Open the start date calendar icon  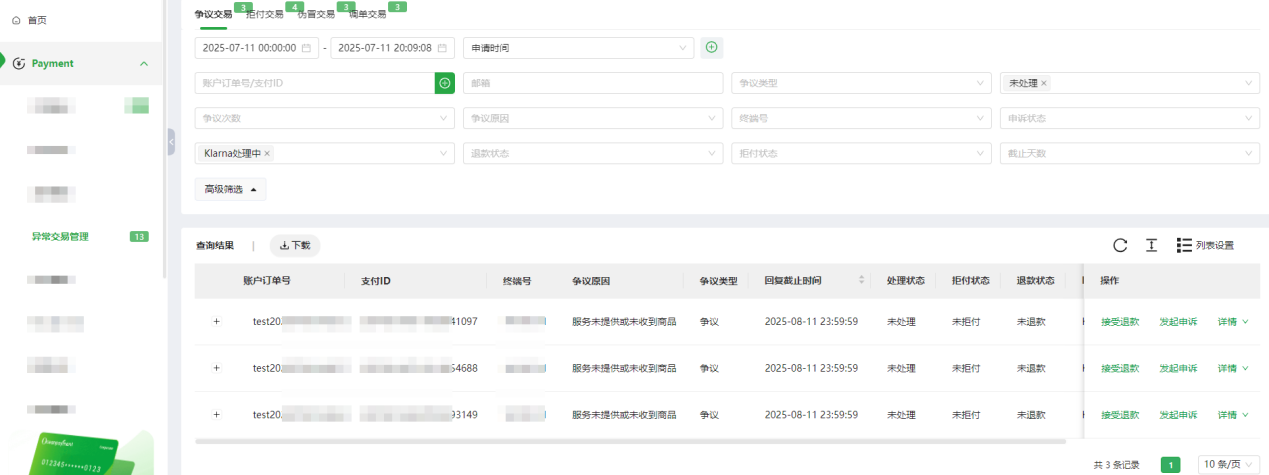[x=307, y=48]
